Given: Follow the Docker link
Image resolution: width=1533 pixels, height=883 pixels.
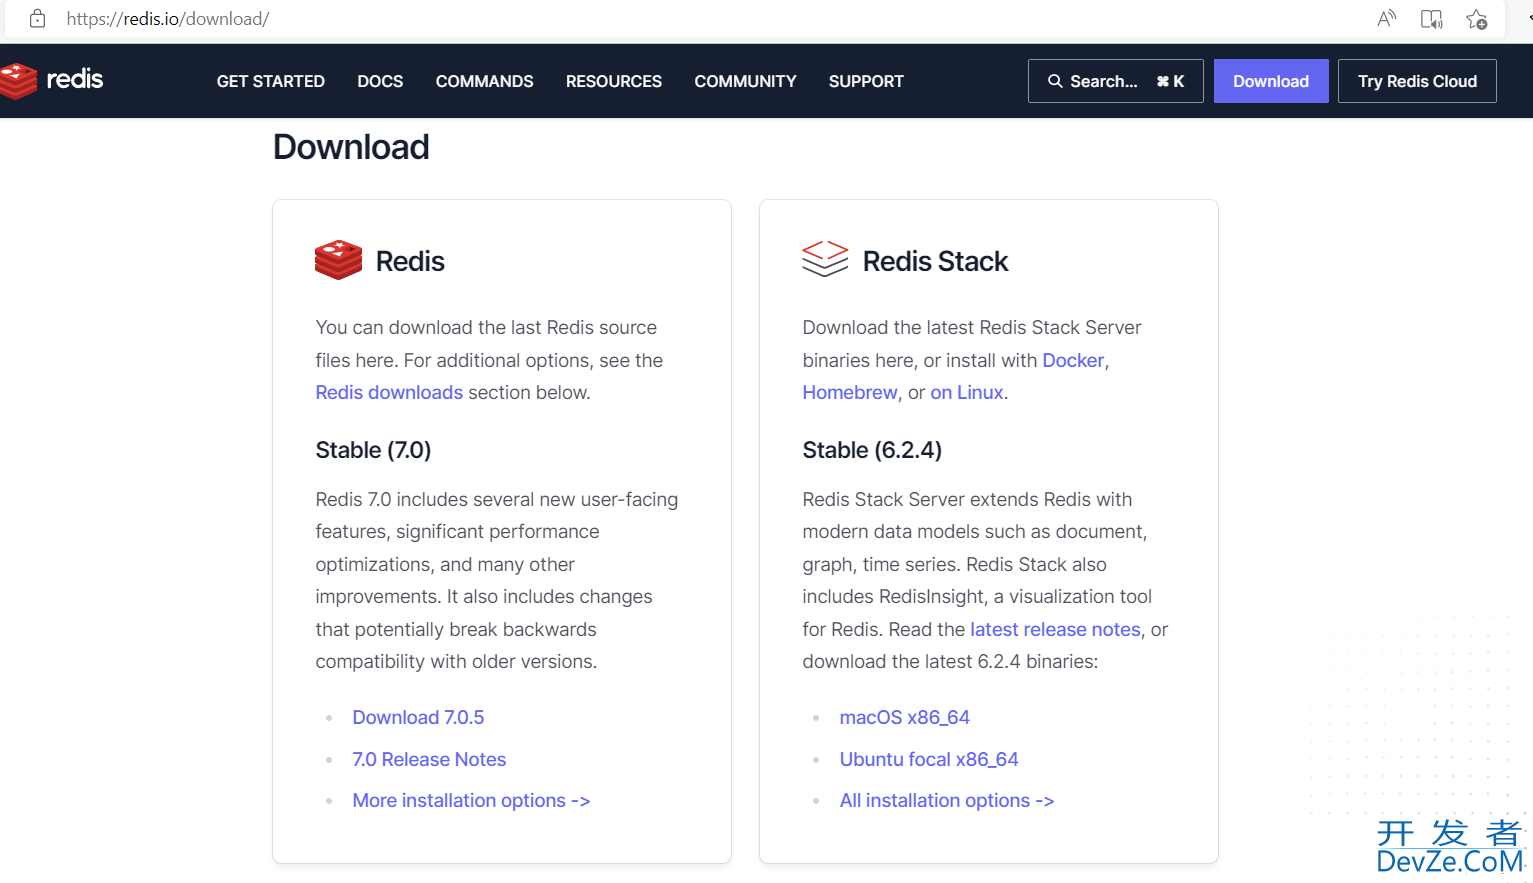Looking at the screenshot, I should click(1073, 360).
